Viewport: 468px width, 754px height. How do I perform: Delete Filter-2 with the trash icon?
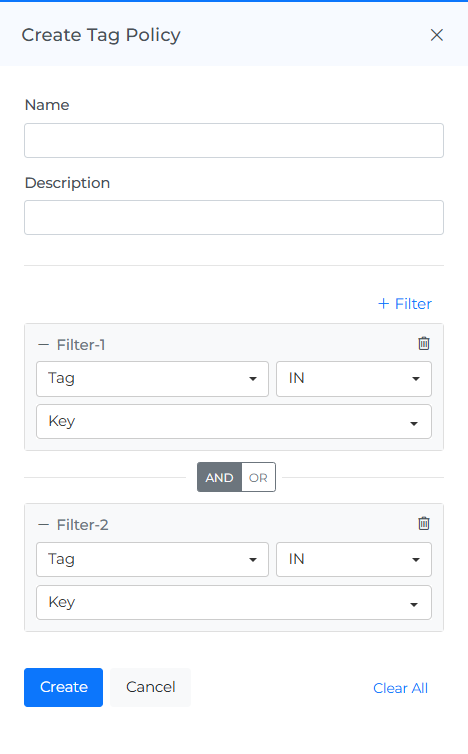(424, 523)
